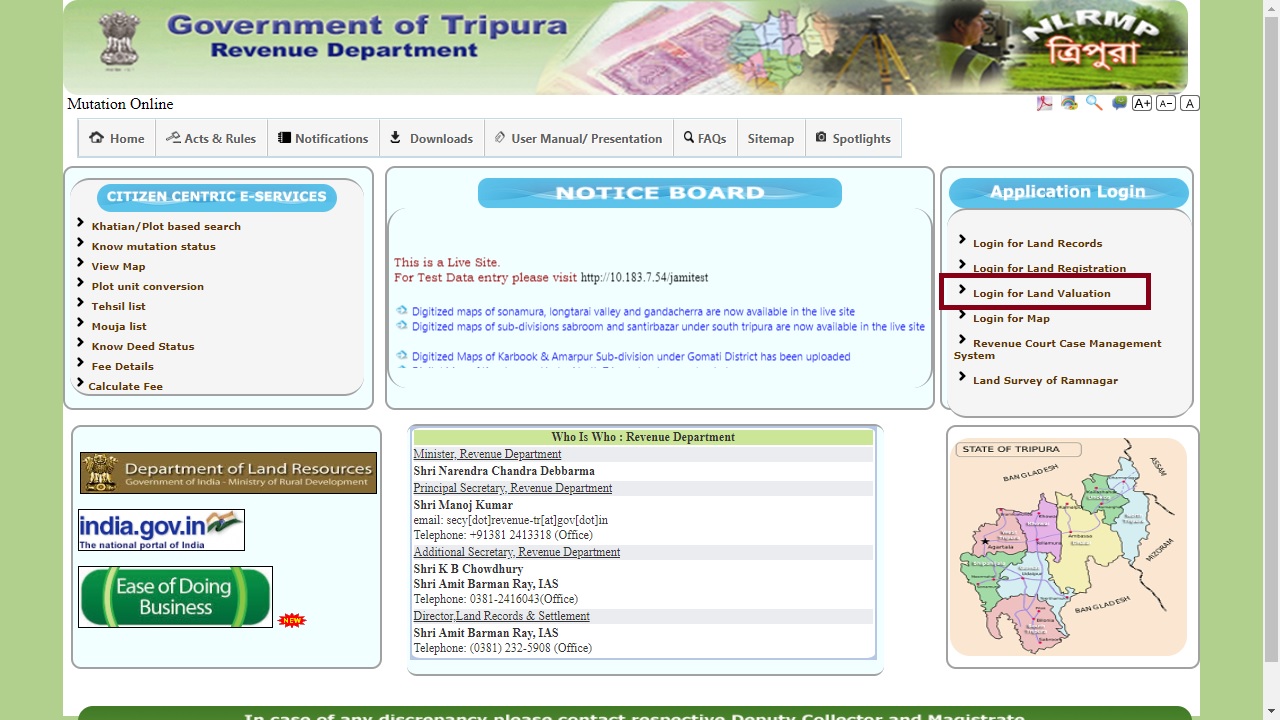1280x720 pixels.
Task: Click A- to decrease font size
Action: (1165, 103)
